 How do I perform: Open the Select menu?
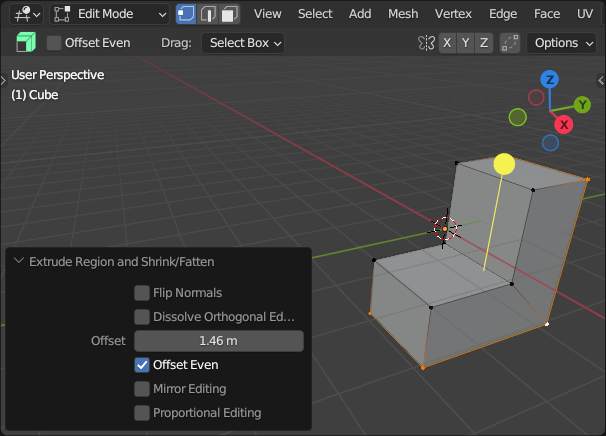315,14
